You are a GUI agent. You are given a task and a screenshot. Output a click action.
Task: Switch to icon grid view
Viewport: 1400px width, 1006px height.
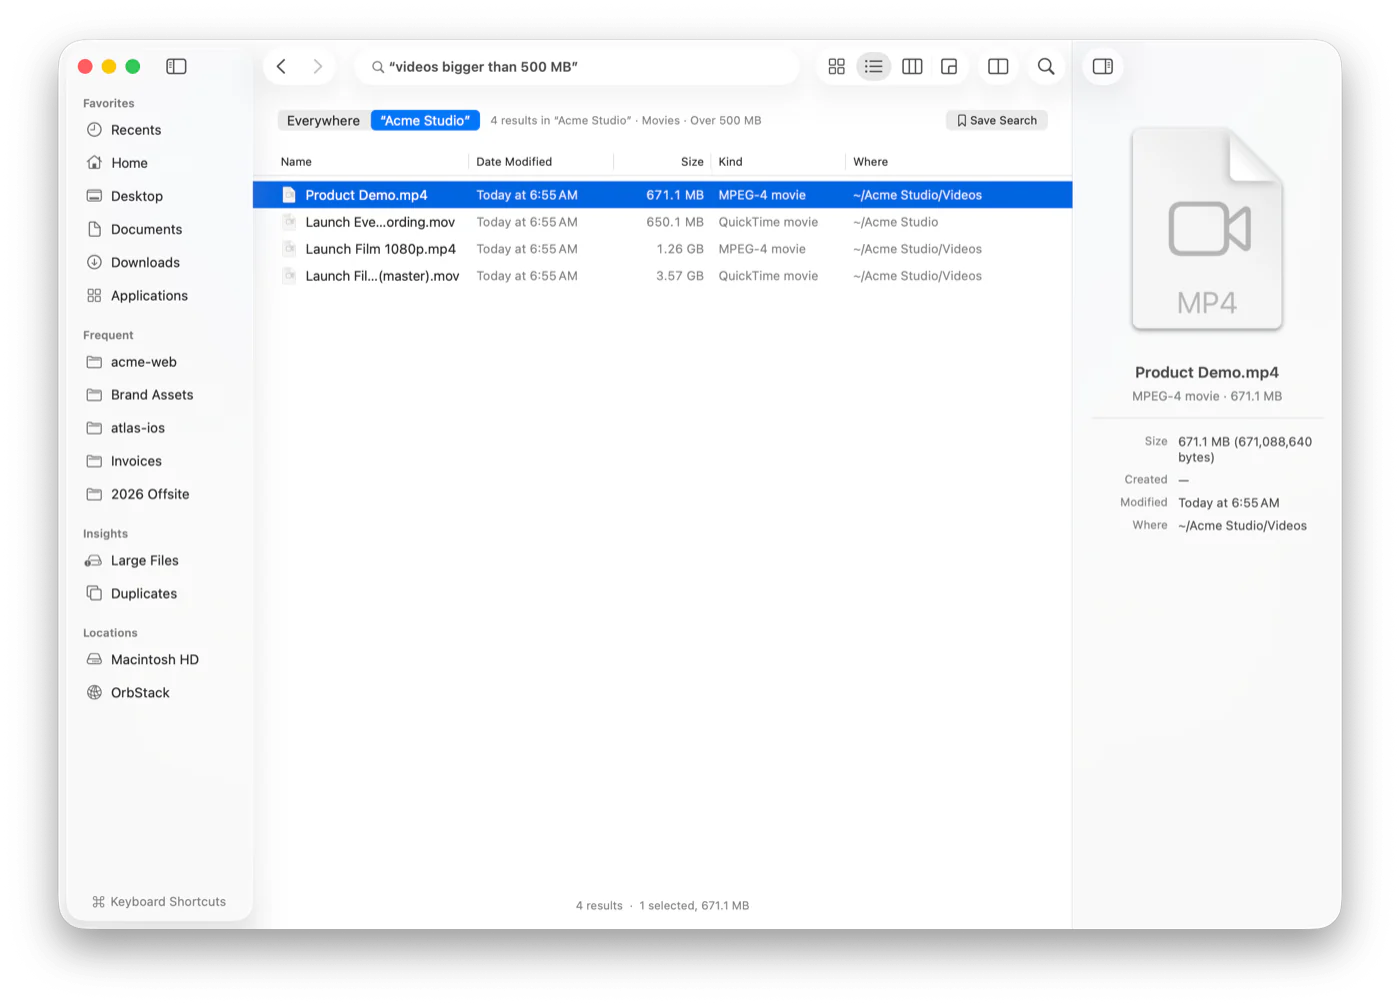837,66
